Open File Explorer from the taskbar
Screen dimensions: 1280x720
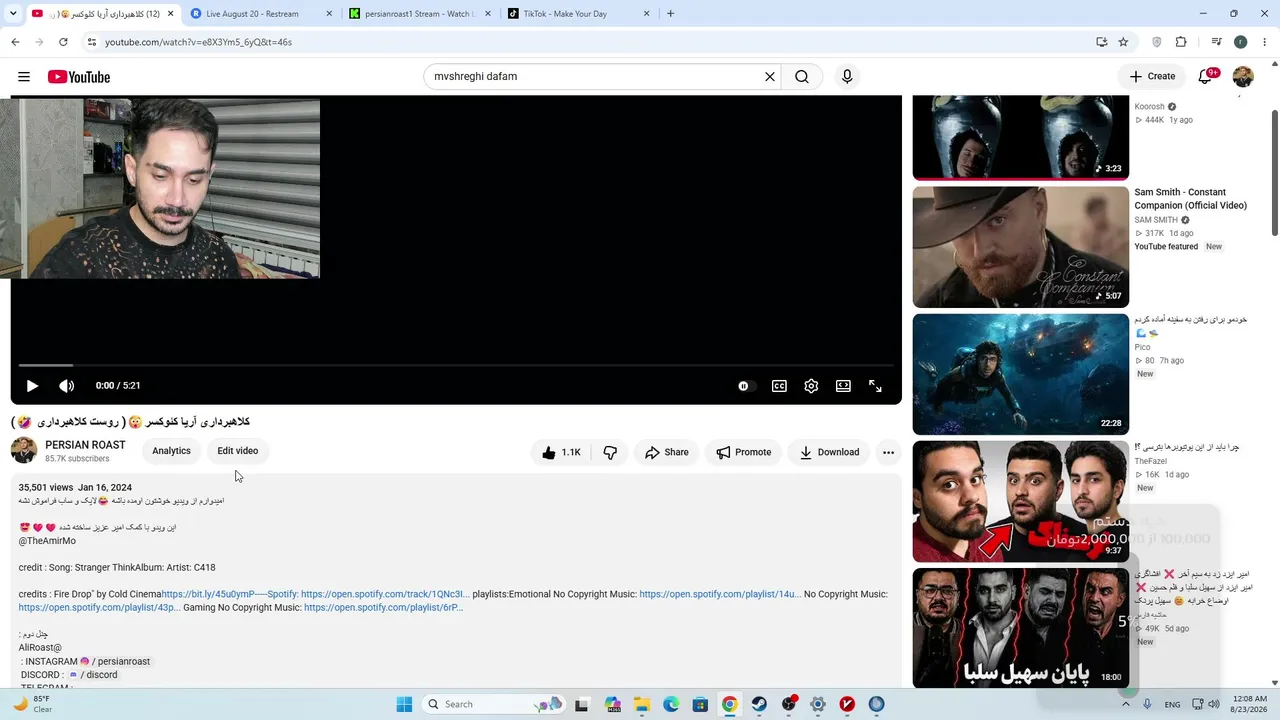click(x=641, y=704)
